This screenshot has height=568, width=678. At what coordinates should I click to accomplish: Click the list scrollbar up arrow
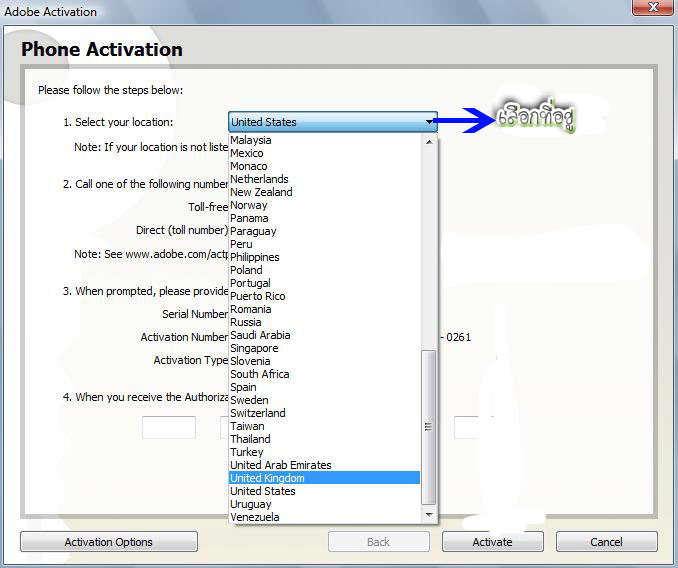pos(429,142)
